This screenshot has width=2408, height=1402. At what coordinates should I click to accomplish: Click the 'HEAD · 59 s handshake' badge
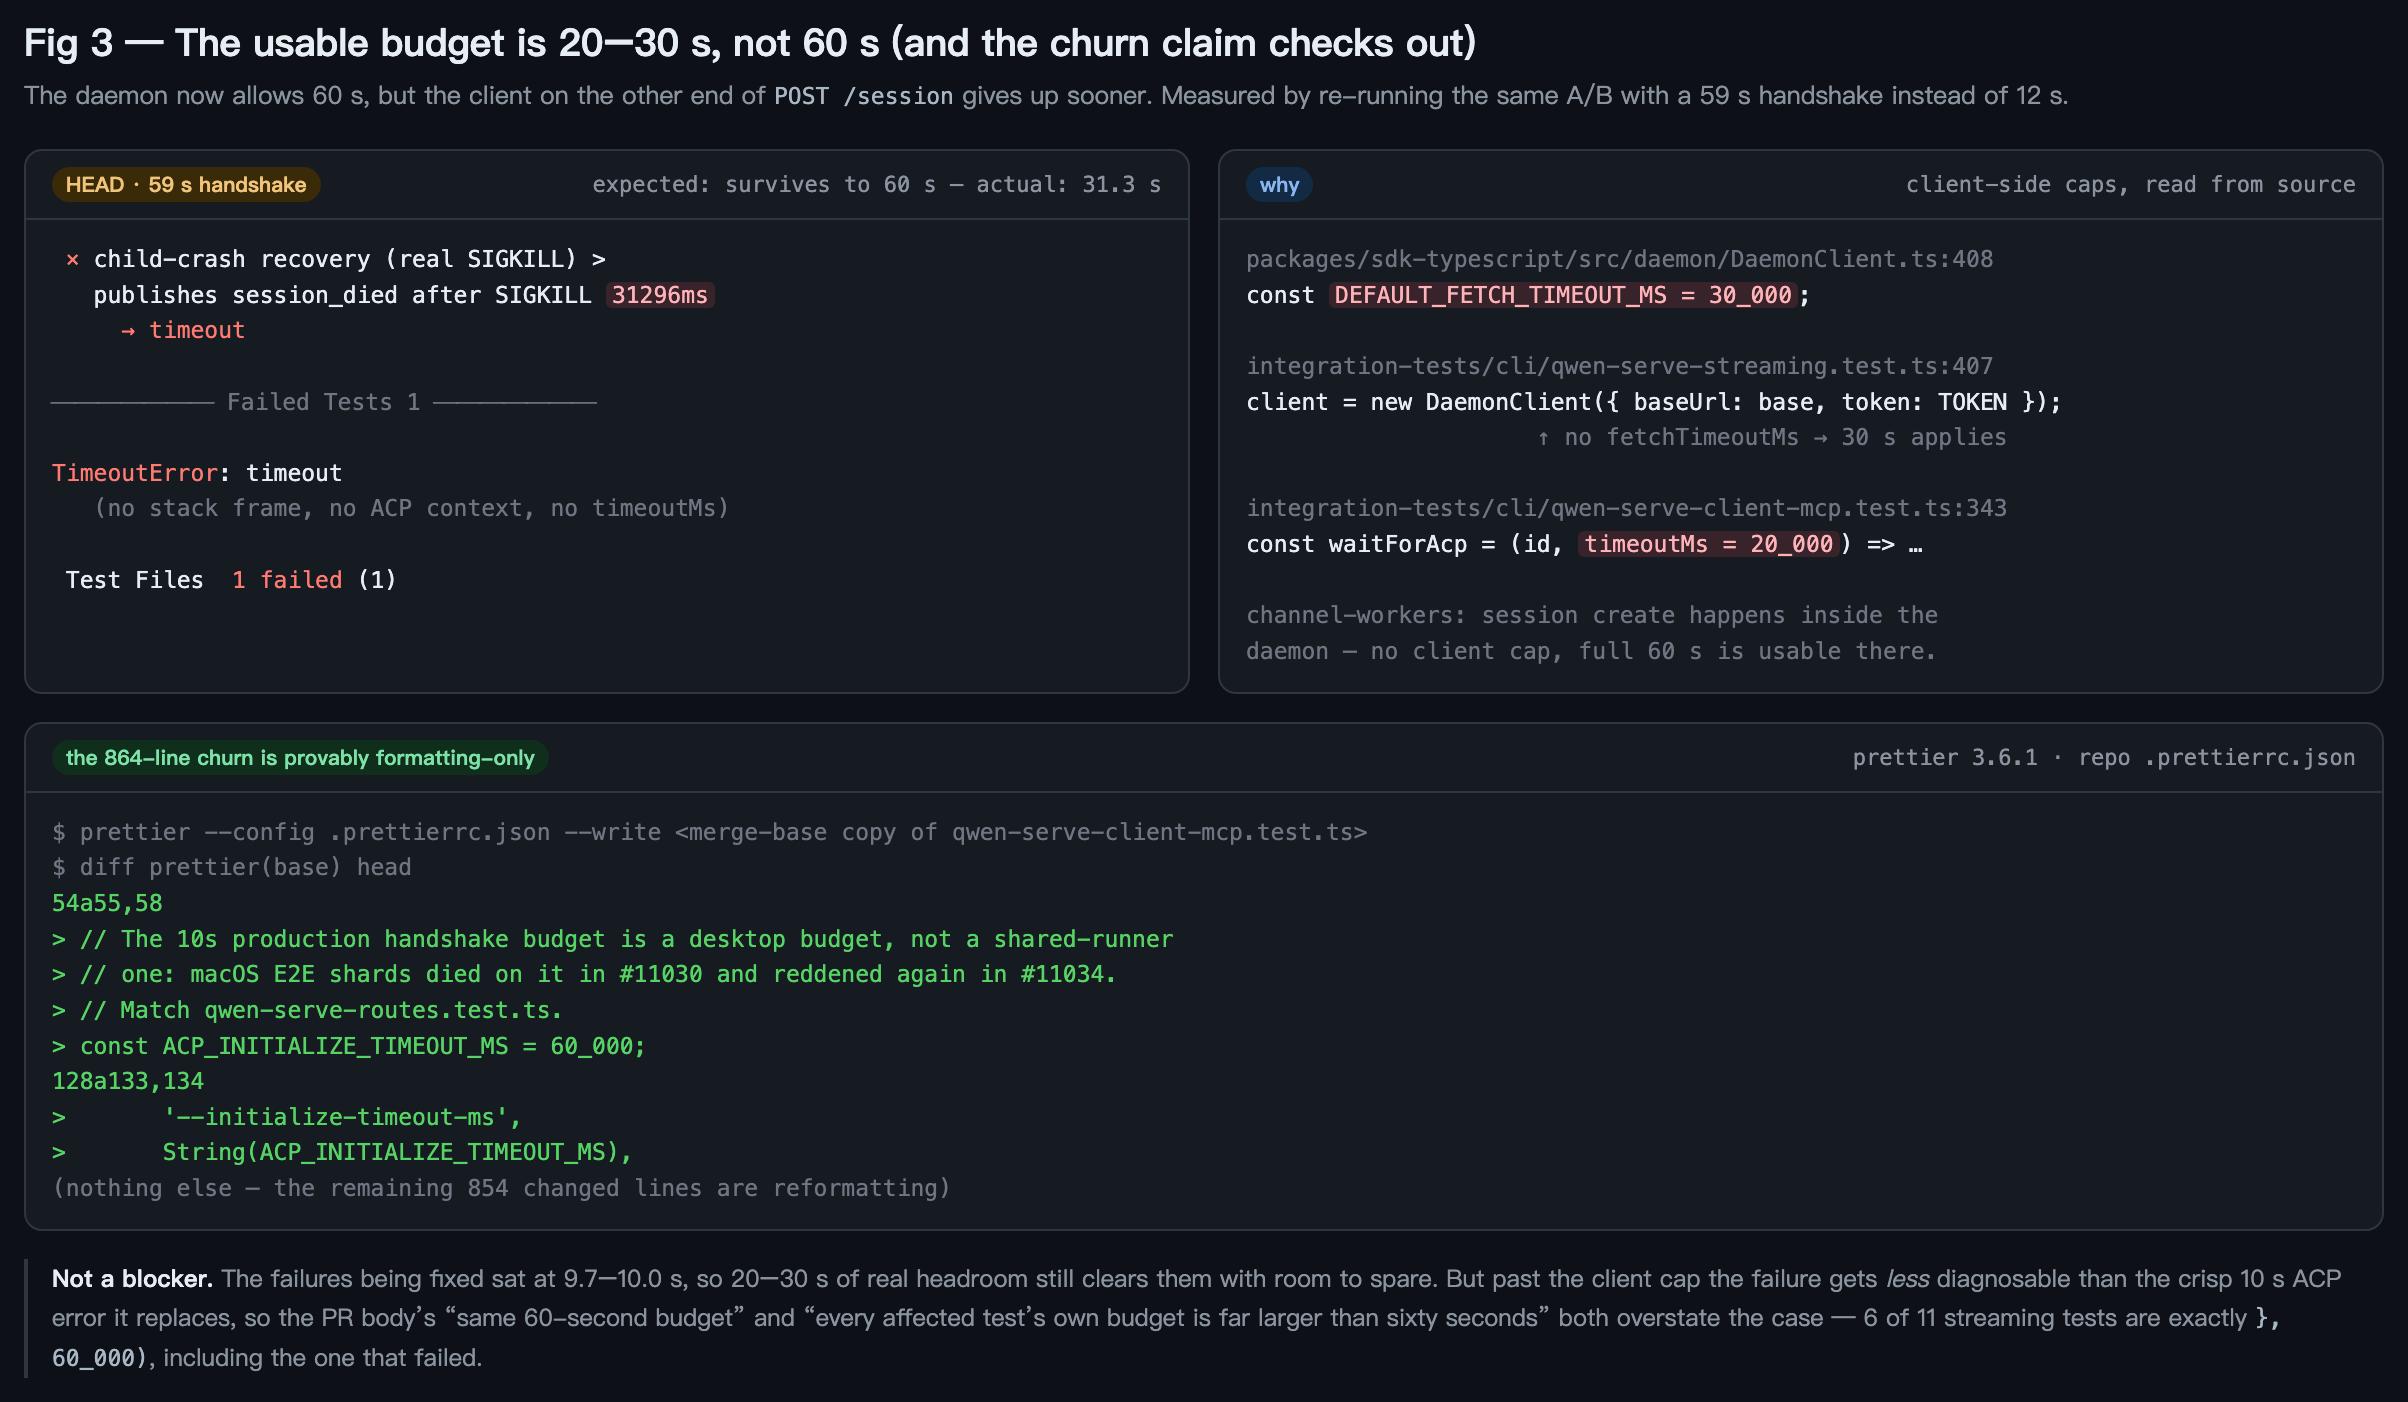[x=186, y=185]
